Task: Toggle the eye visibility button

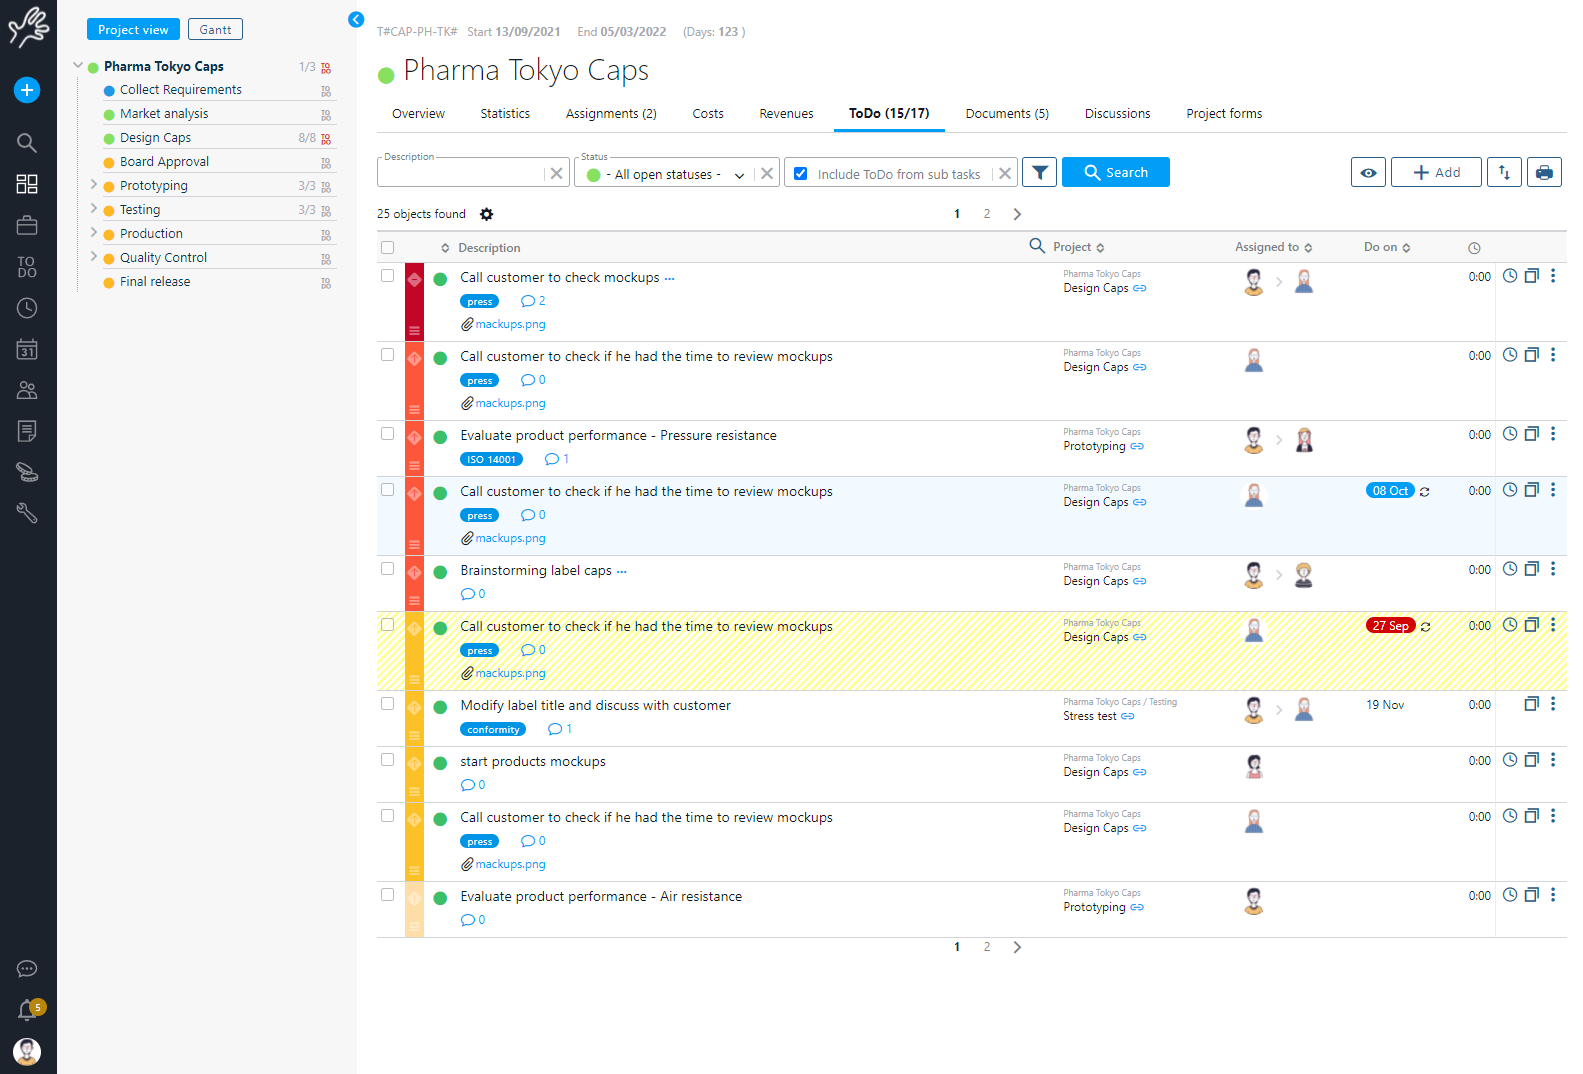Action: coord(1368,173)
